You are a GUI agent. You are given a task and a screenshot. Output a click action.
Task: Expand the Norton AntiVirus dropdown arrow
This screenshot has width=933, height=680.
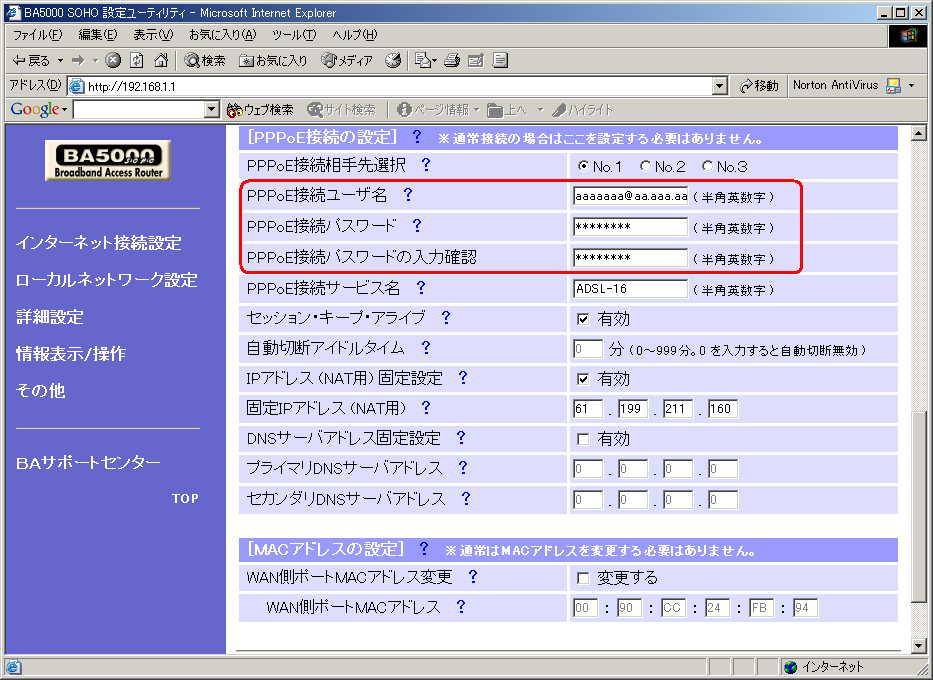coord(911,86)
